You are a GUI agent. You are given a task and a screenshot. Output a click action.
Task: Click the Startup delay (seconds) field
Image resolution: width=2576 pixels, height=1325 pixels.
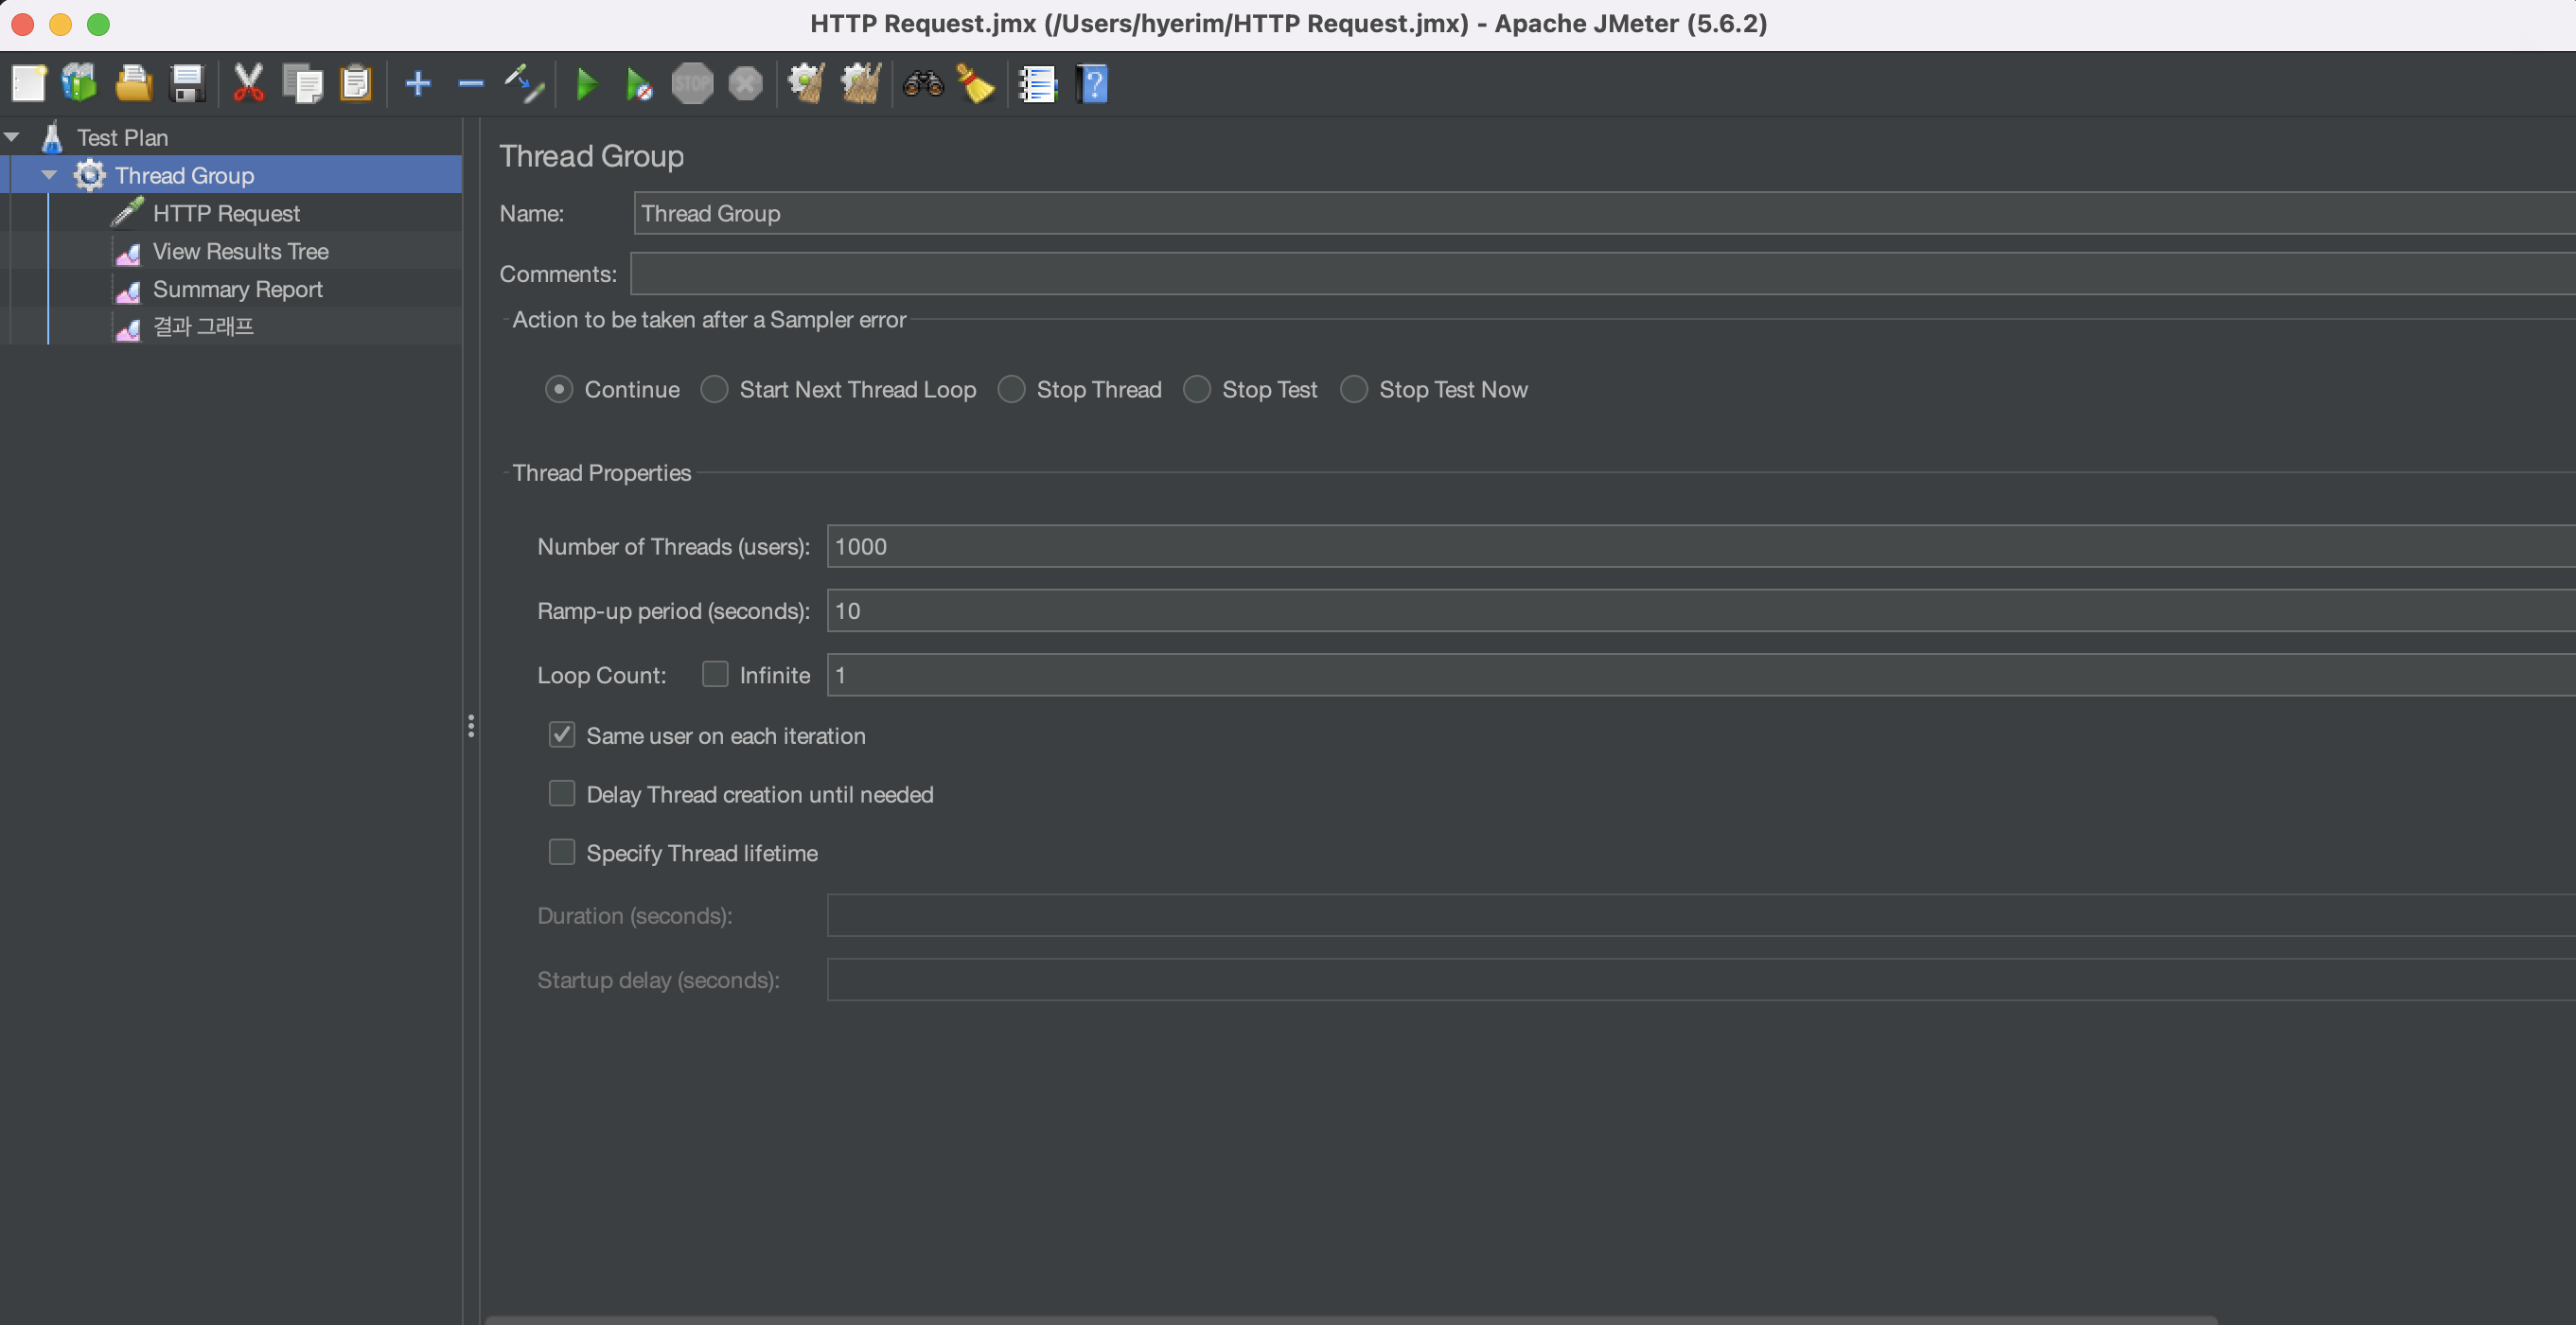(1701, 979)
